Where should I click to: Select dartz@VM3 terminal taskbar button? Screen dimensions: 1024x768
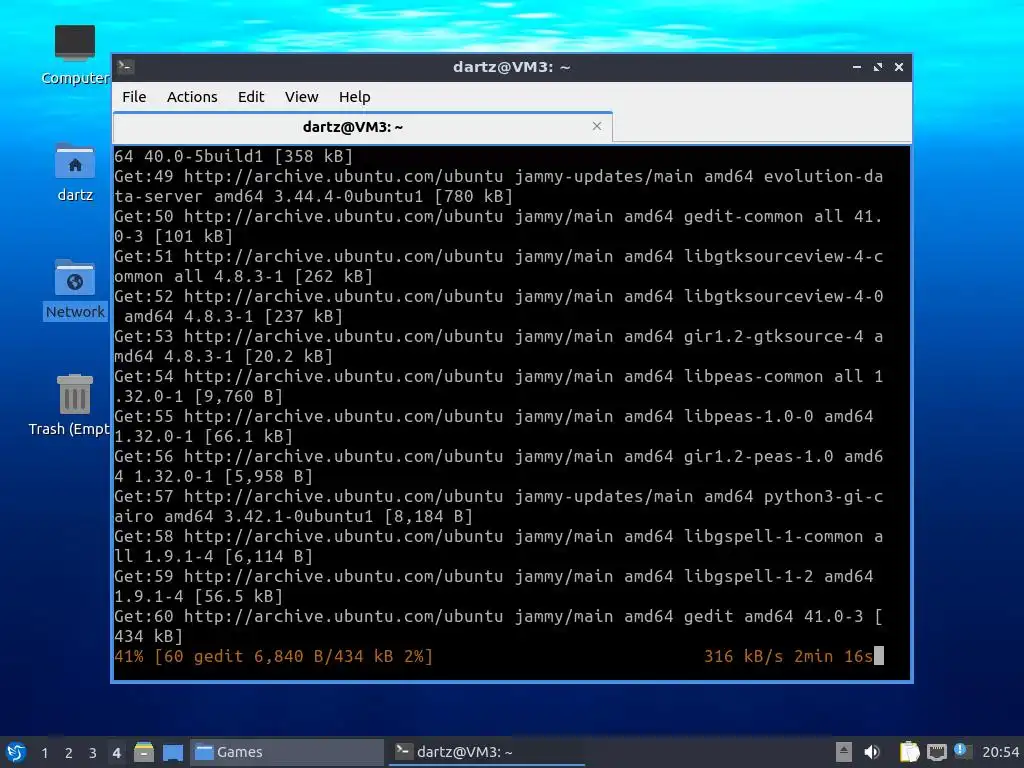point(487,752)
